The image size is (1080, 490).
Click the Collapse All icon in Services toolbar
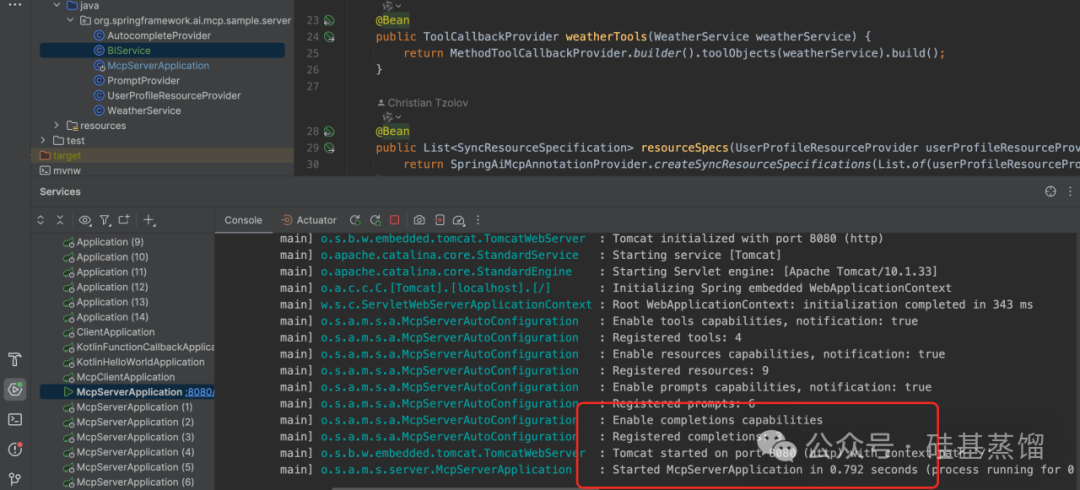pyautogui.click(x=60, y=220)
